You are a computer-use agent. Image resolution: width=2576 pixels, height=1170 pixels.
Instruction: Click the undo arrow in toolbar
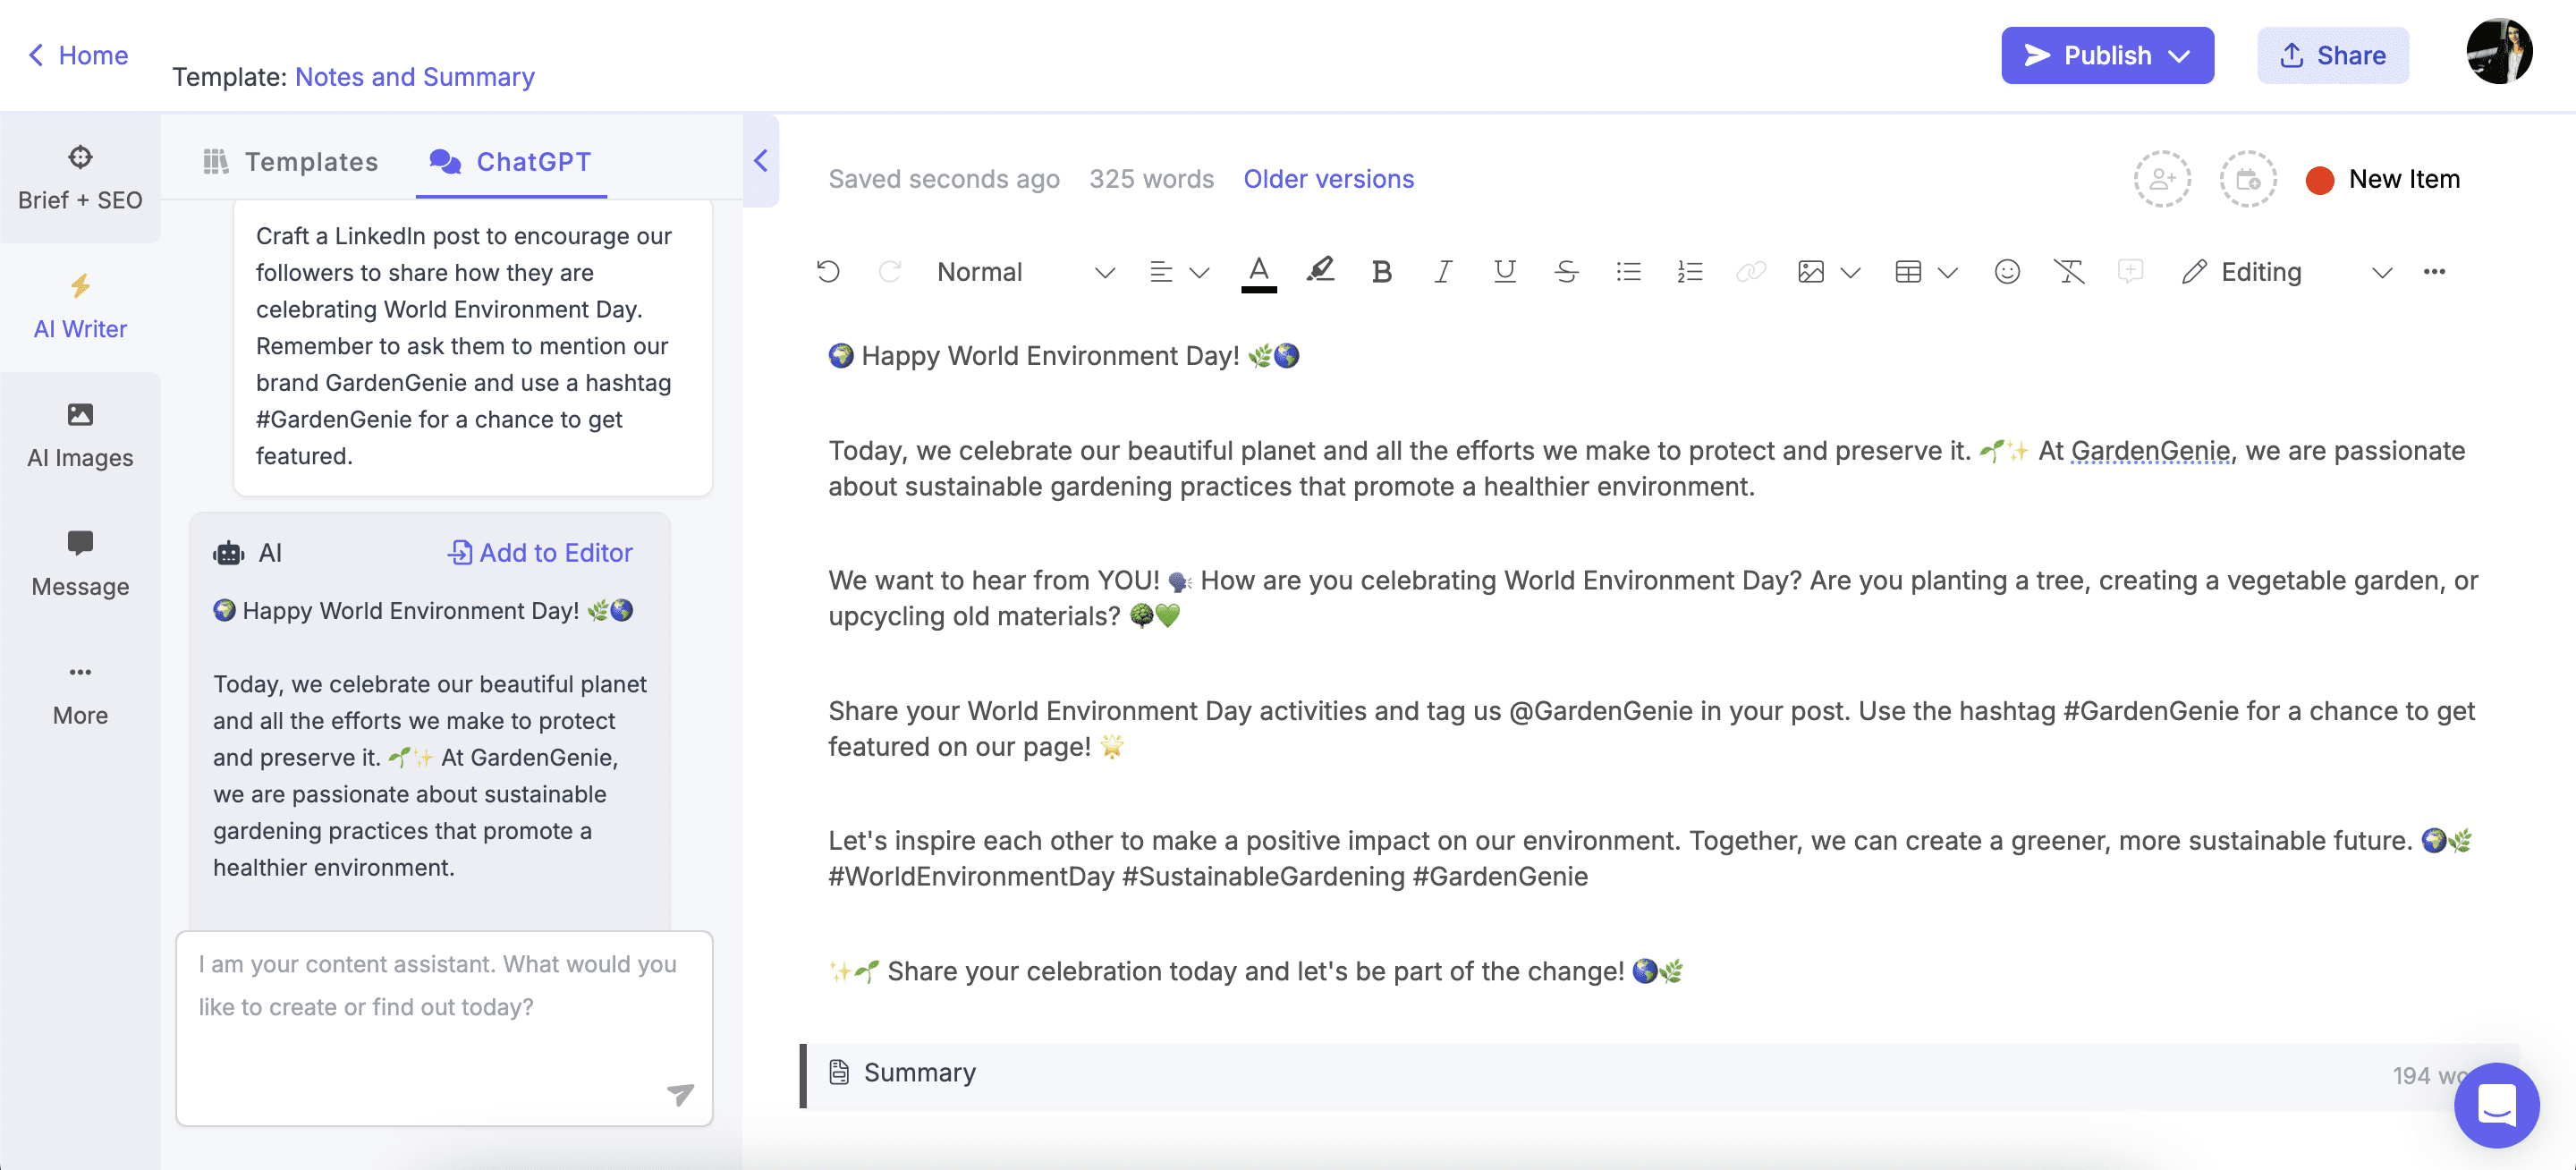(x=828, y=272)
